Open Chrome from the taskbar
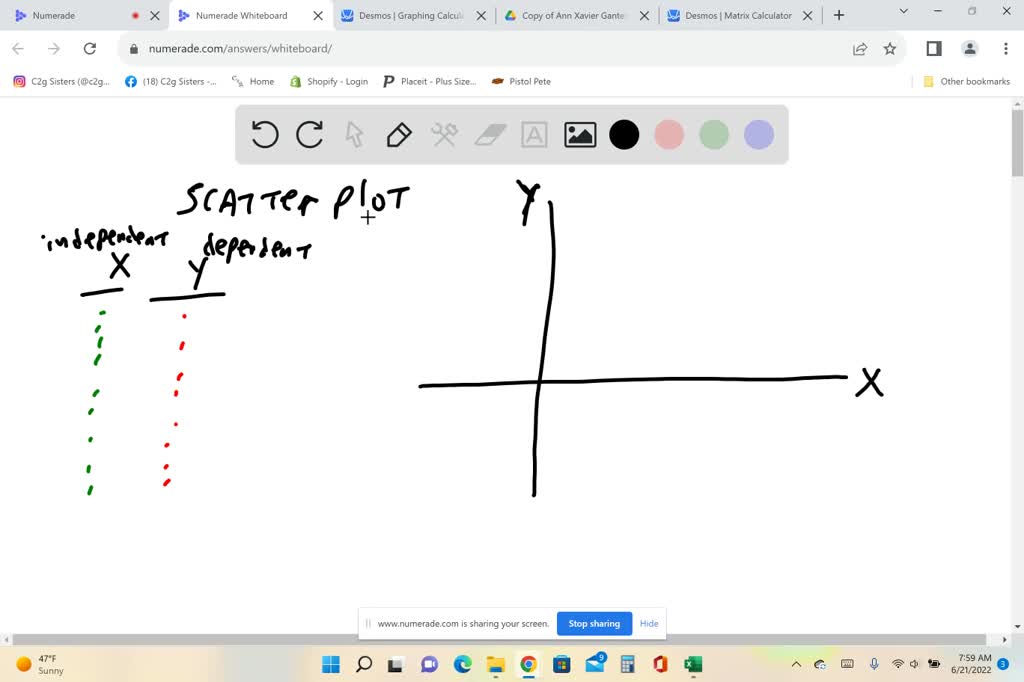Image resolution: width=1024 pixels, height=682 pixels. (x=528, y=664)
